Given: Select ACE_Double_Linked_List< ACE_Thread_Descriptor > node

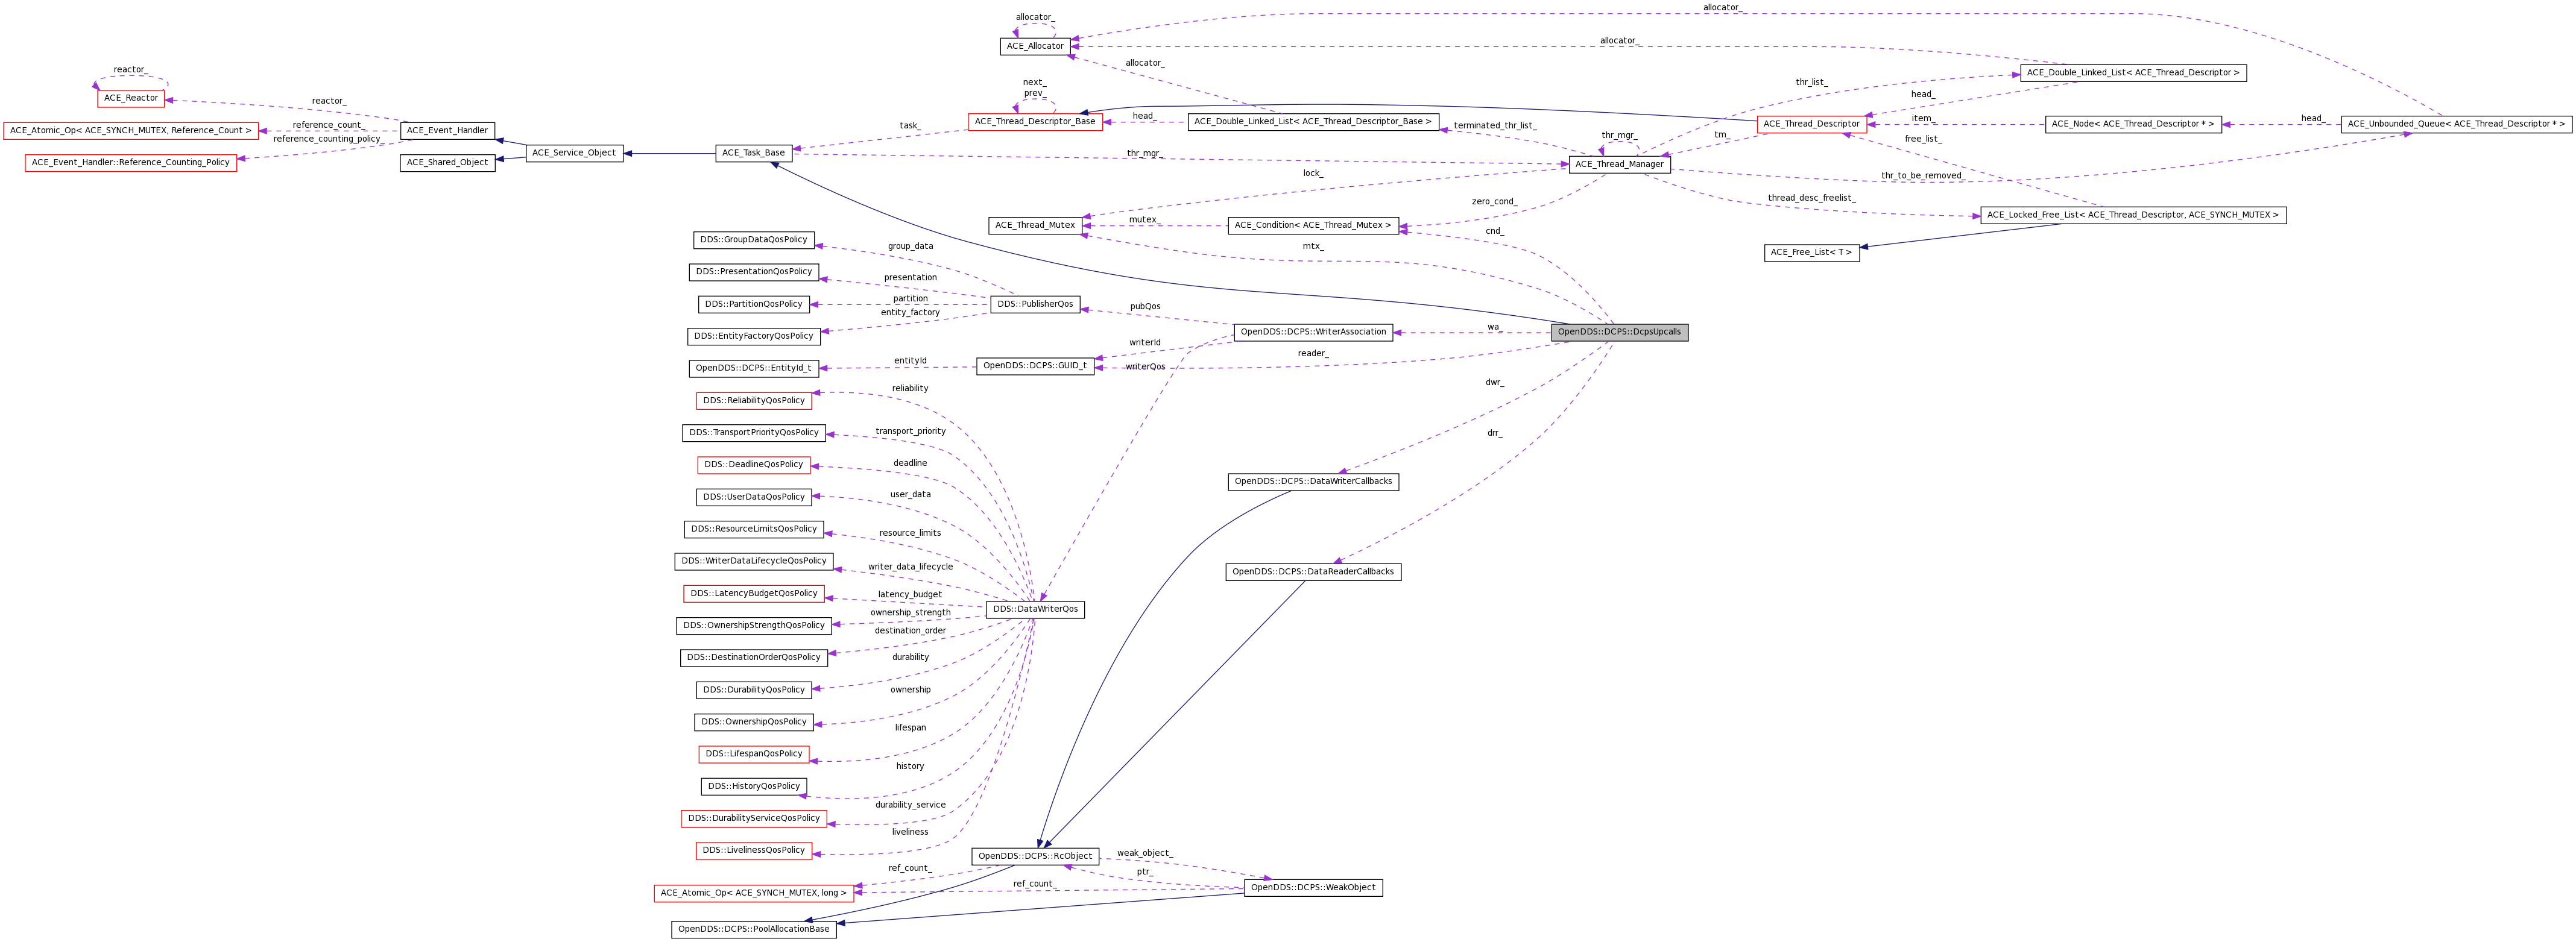Looking at the screenshot, I should click(2133, 73).
